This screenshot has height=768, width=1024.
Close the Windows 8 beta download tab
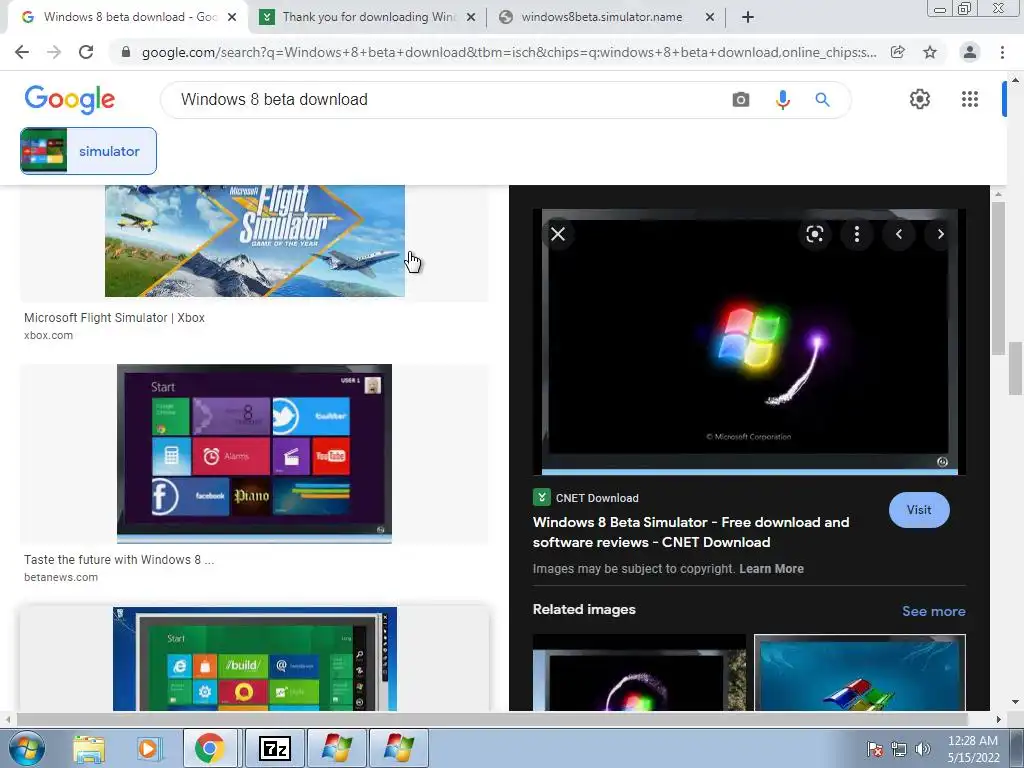point(232,17)
